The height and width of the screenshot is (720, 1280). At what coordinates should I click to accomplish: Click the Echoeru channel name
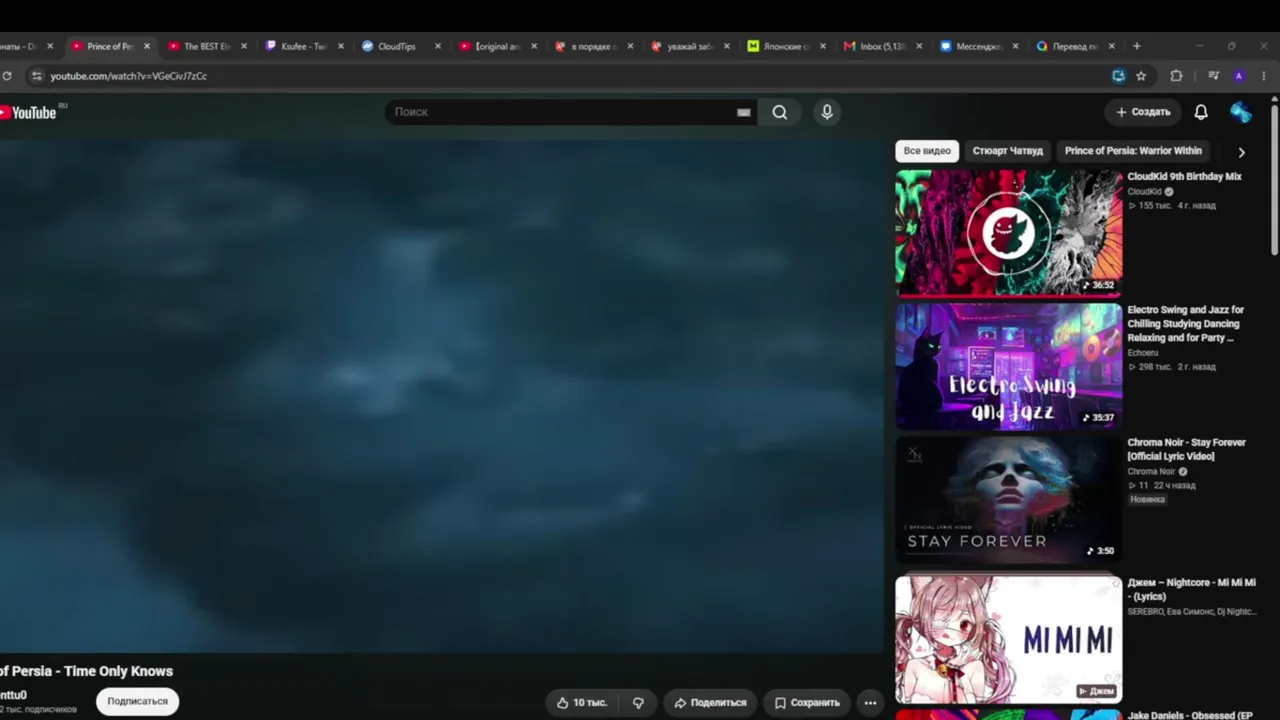1143,352
